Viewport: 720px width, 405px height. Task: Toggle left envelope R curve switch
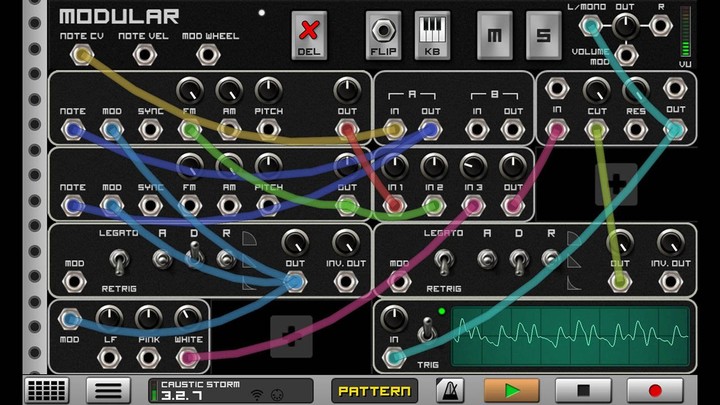pos(226,259)
